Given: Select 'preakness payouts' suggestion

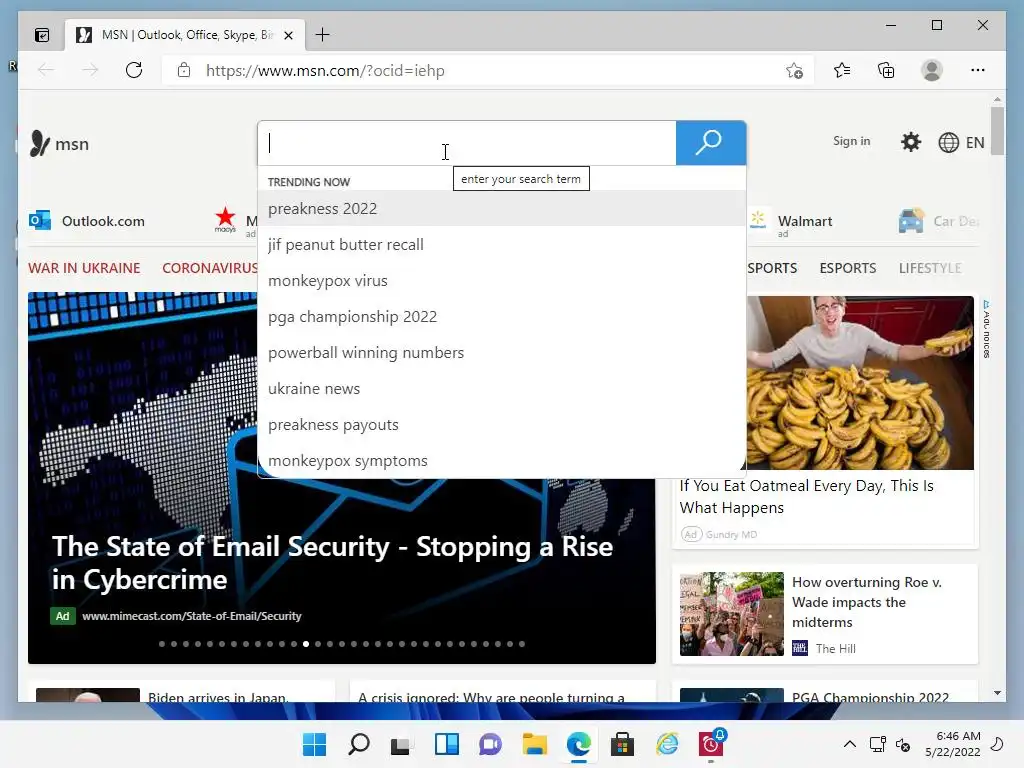Looking at the screenshot, I should (502, 424).
